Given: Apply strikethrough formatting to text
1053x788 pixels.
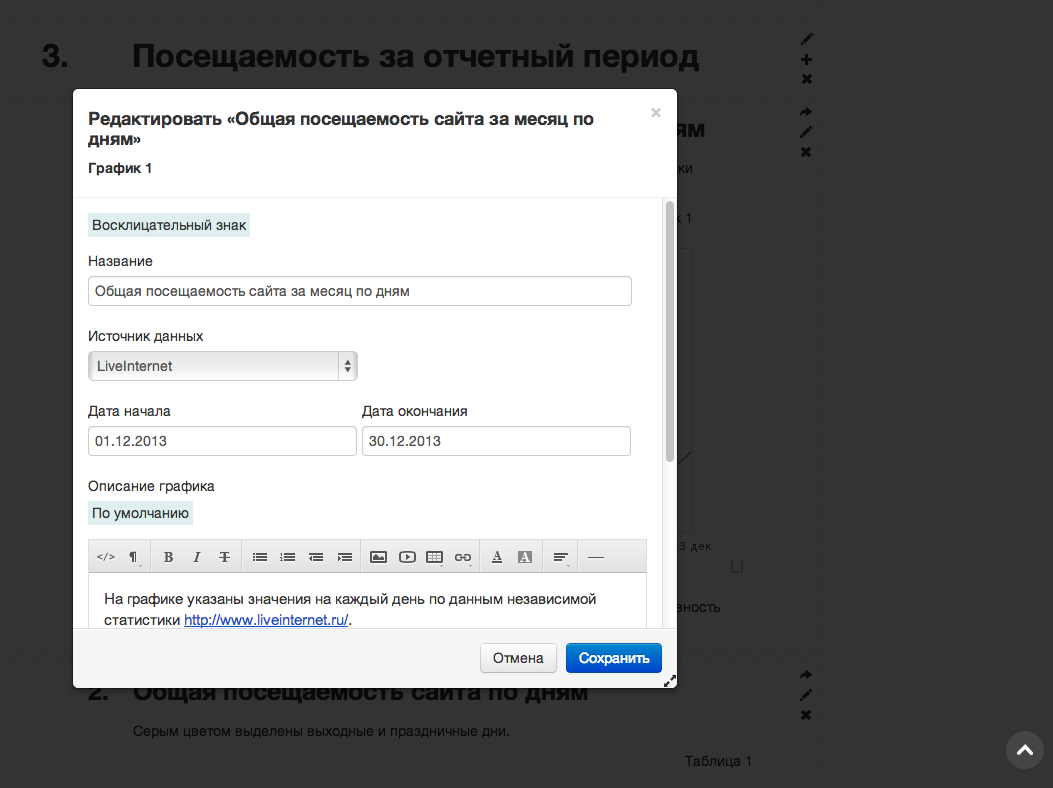Looking at the screenshot, I should point(225,557).
